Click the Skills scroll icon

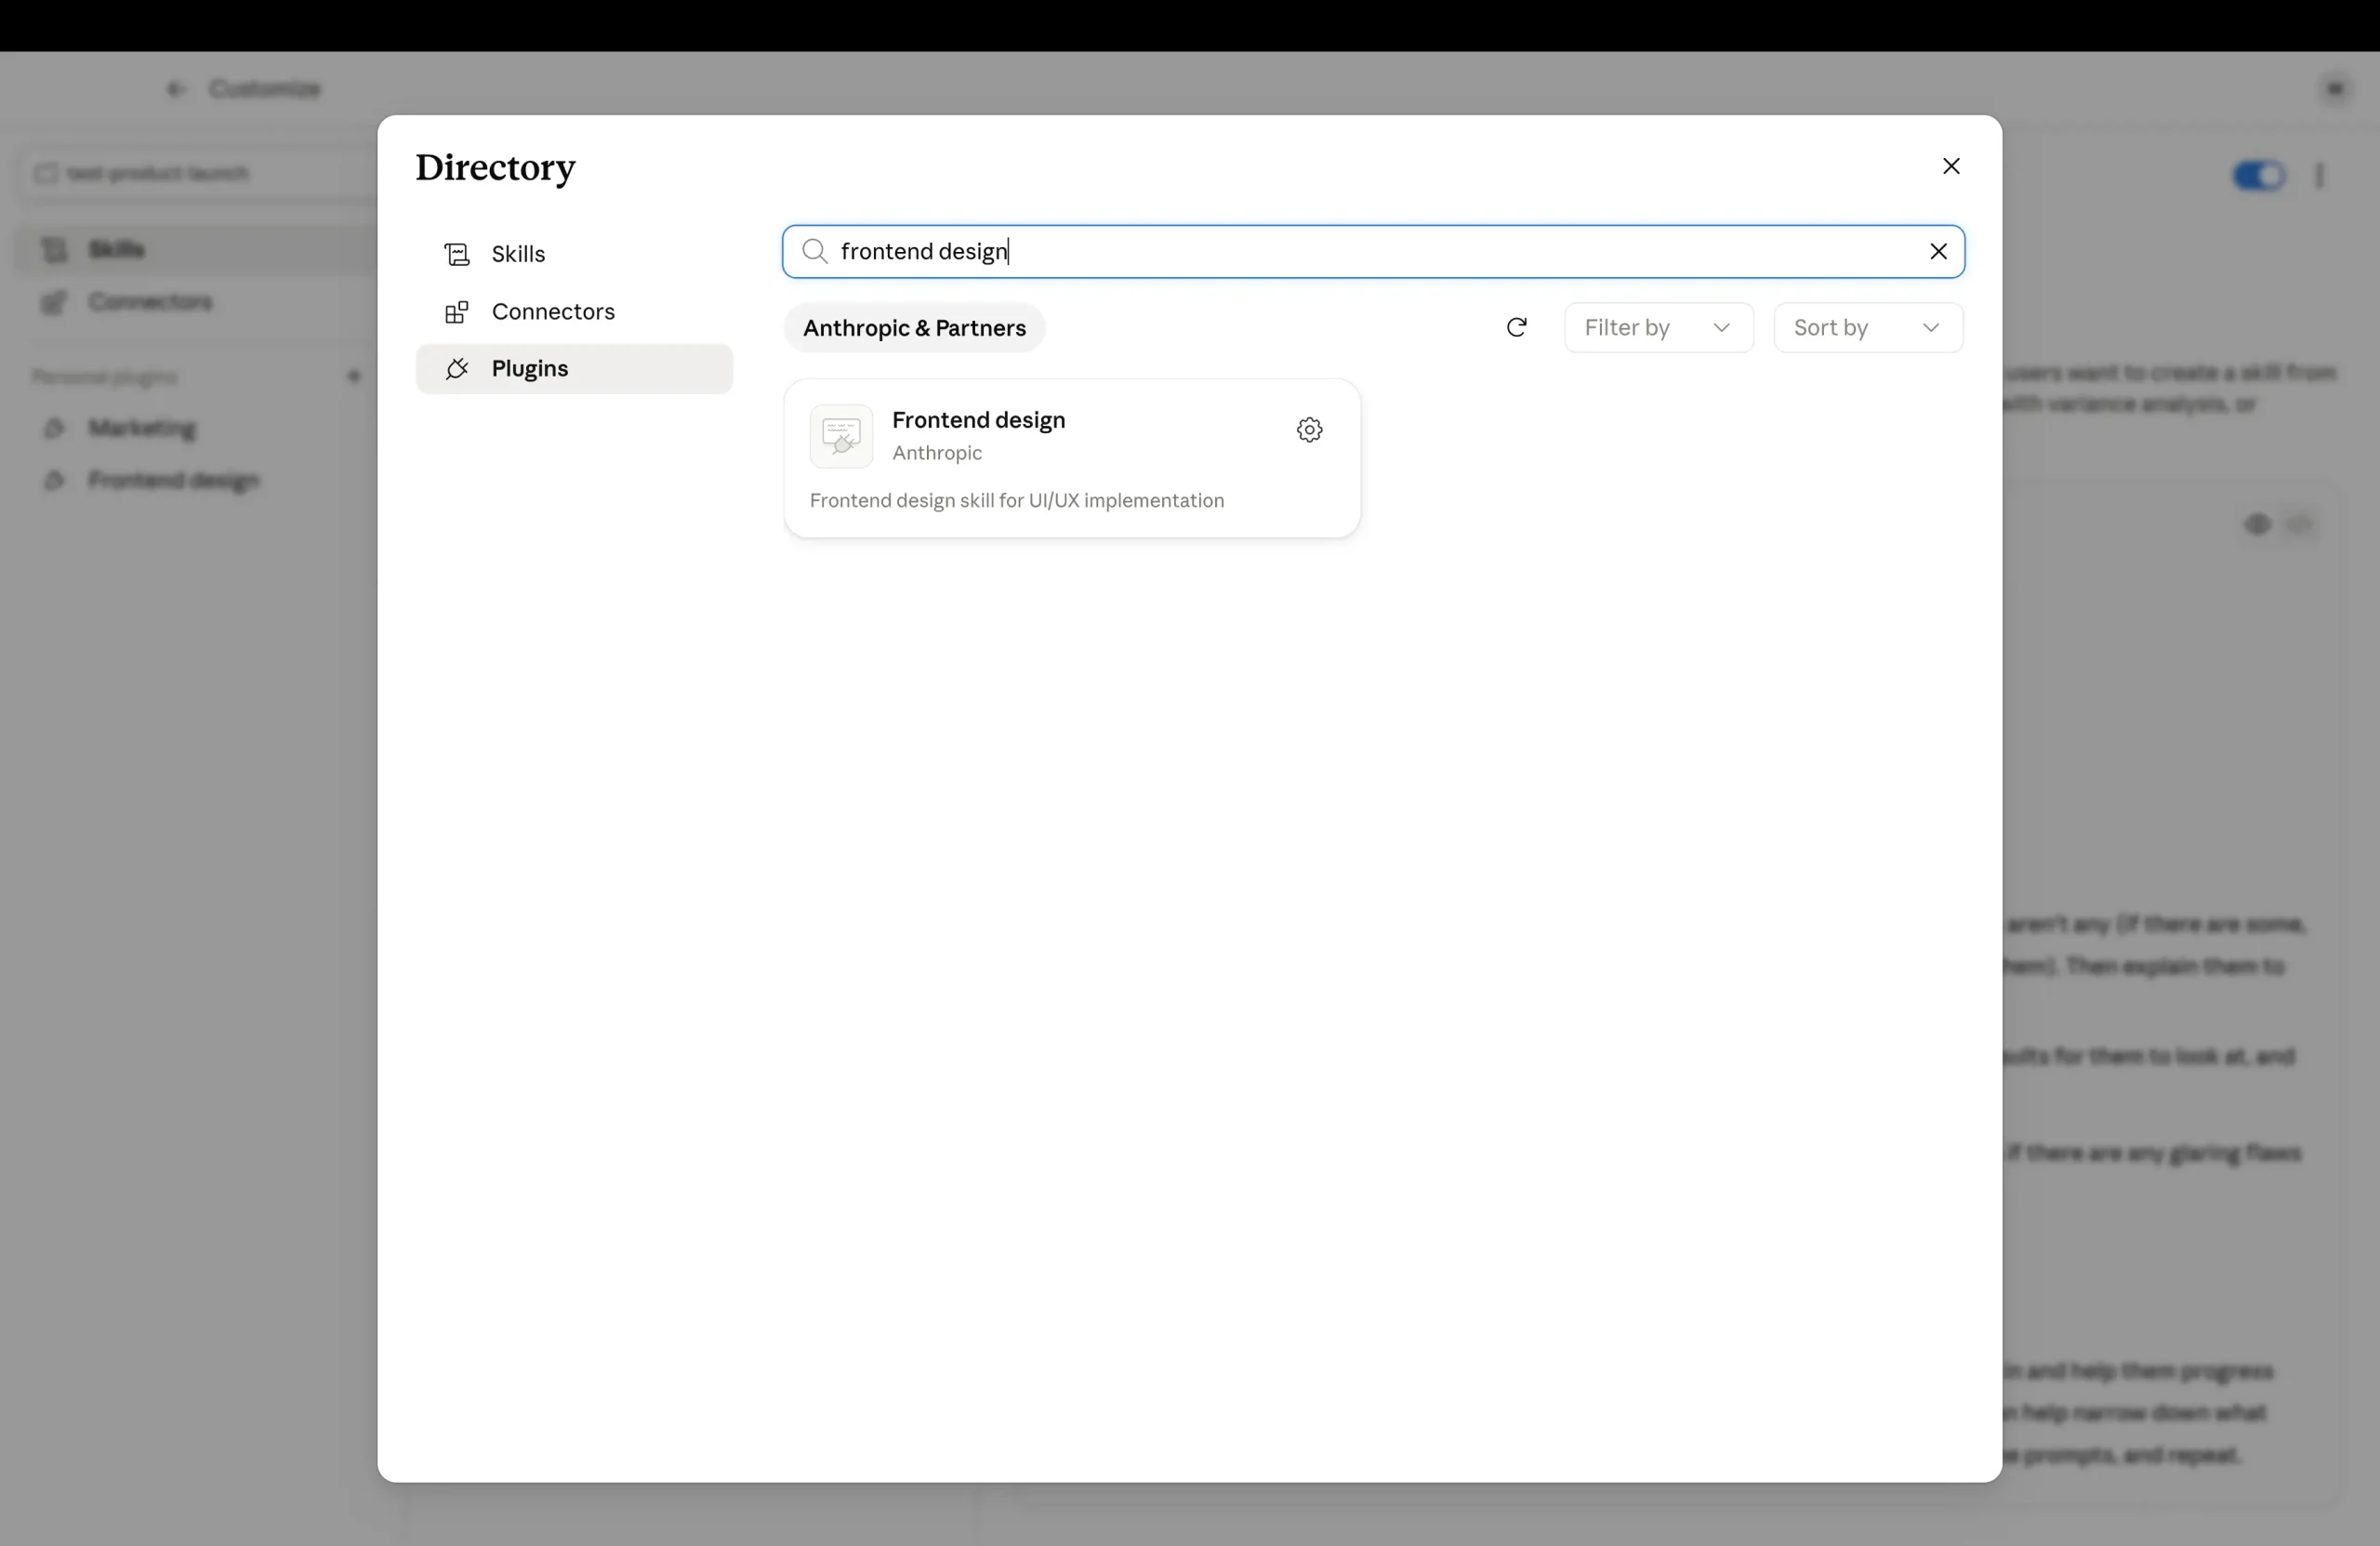[x=457, y=254]
